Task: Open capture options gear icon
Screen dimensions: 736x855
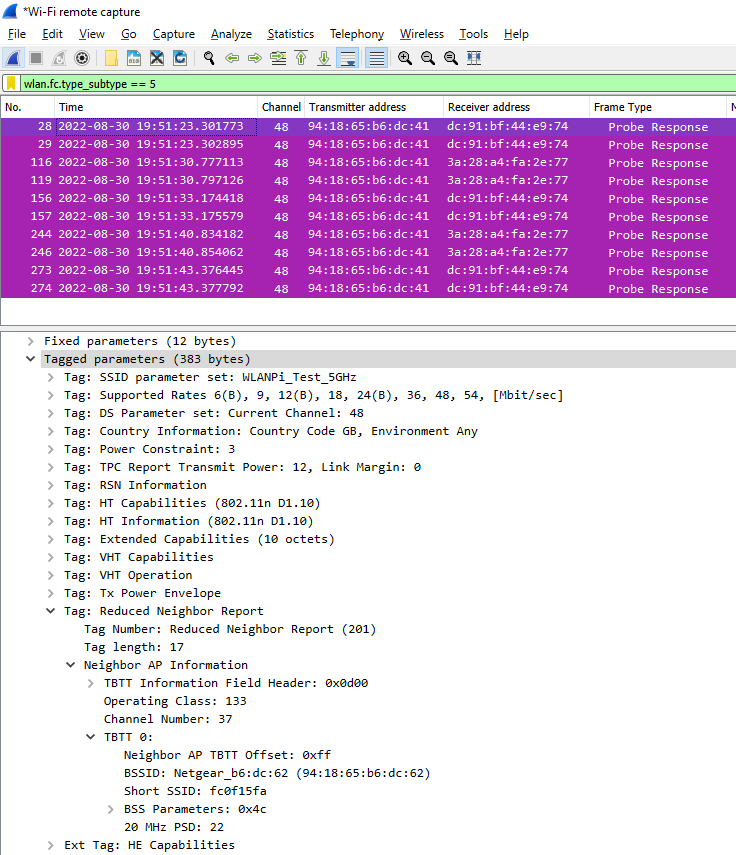Action: (82, 58)
